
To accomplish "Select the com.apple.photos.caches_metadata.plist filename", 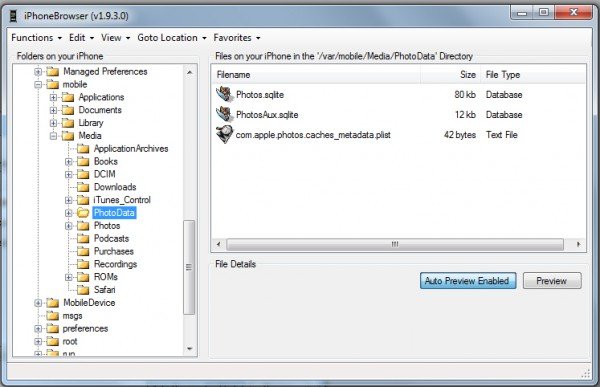I will click(313, 134).
